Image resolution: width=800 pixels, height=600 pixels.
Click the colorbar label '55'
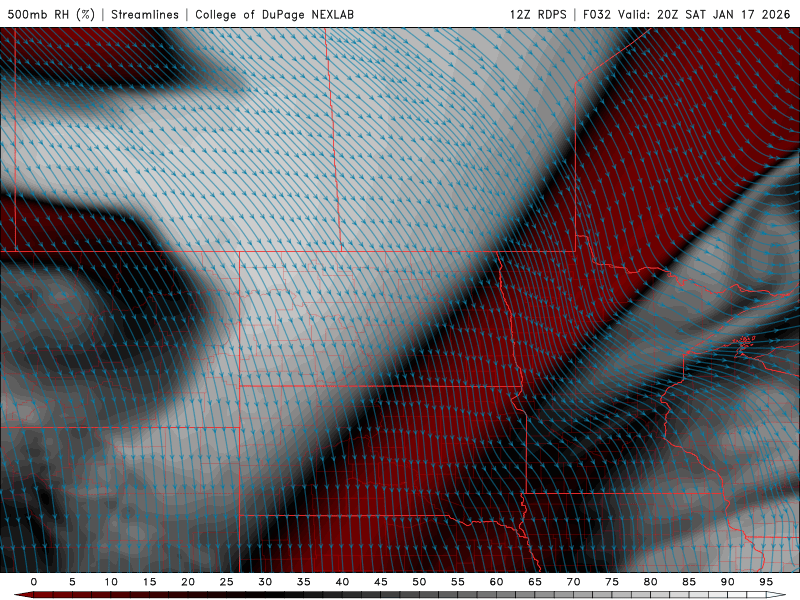458,582
